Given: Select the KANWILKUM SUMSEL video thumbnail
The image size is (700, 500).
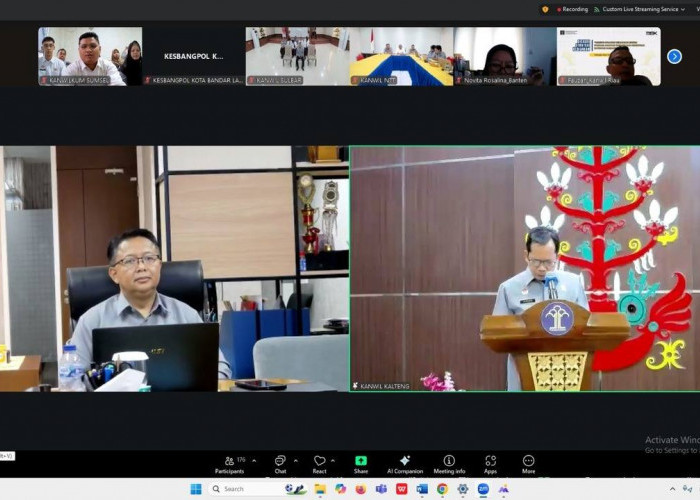Looking at the screenshot, I should 90,56.
